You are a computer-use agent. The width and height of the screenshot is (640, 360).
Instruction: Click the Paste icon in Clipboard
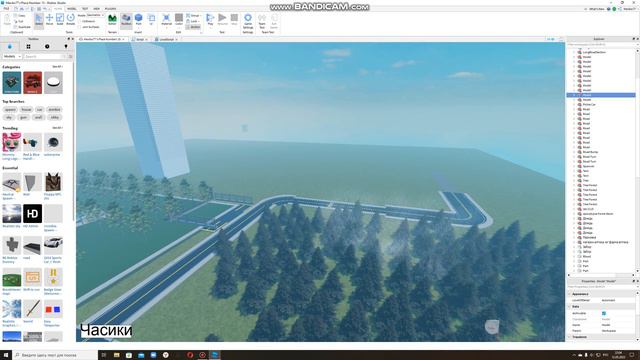click(7, 20)
